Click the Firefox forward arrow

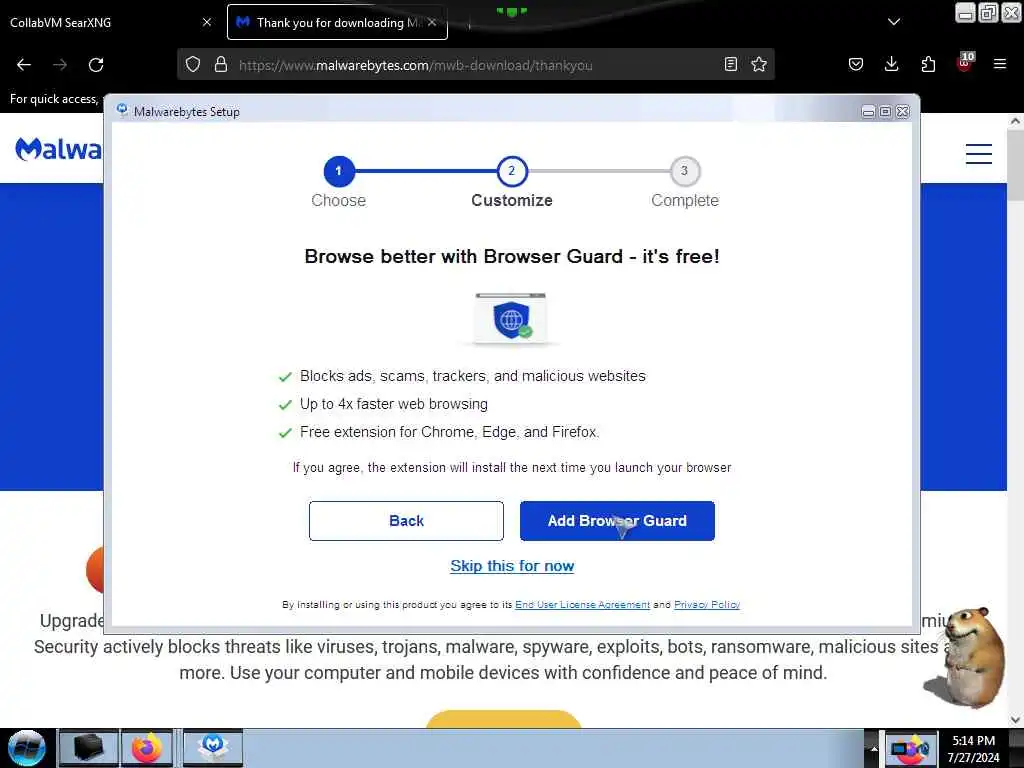tap(60, 65)
